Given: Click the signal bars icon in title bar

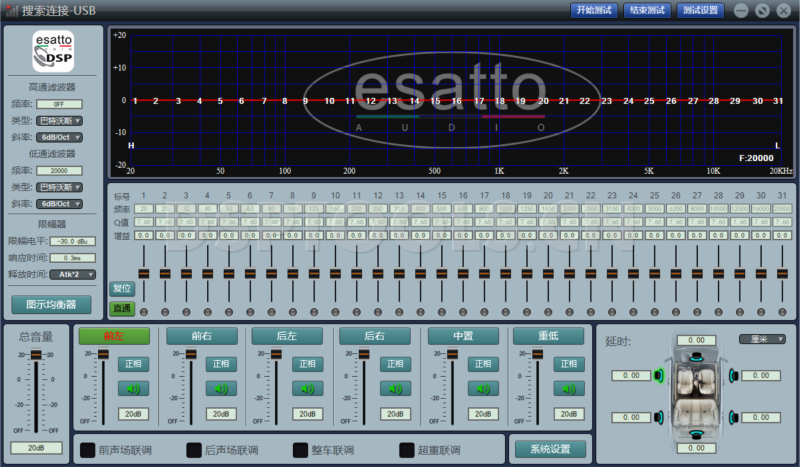Looking at the screenshot, I should [x=11, y=10].
